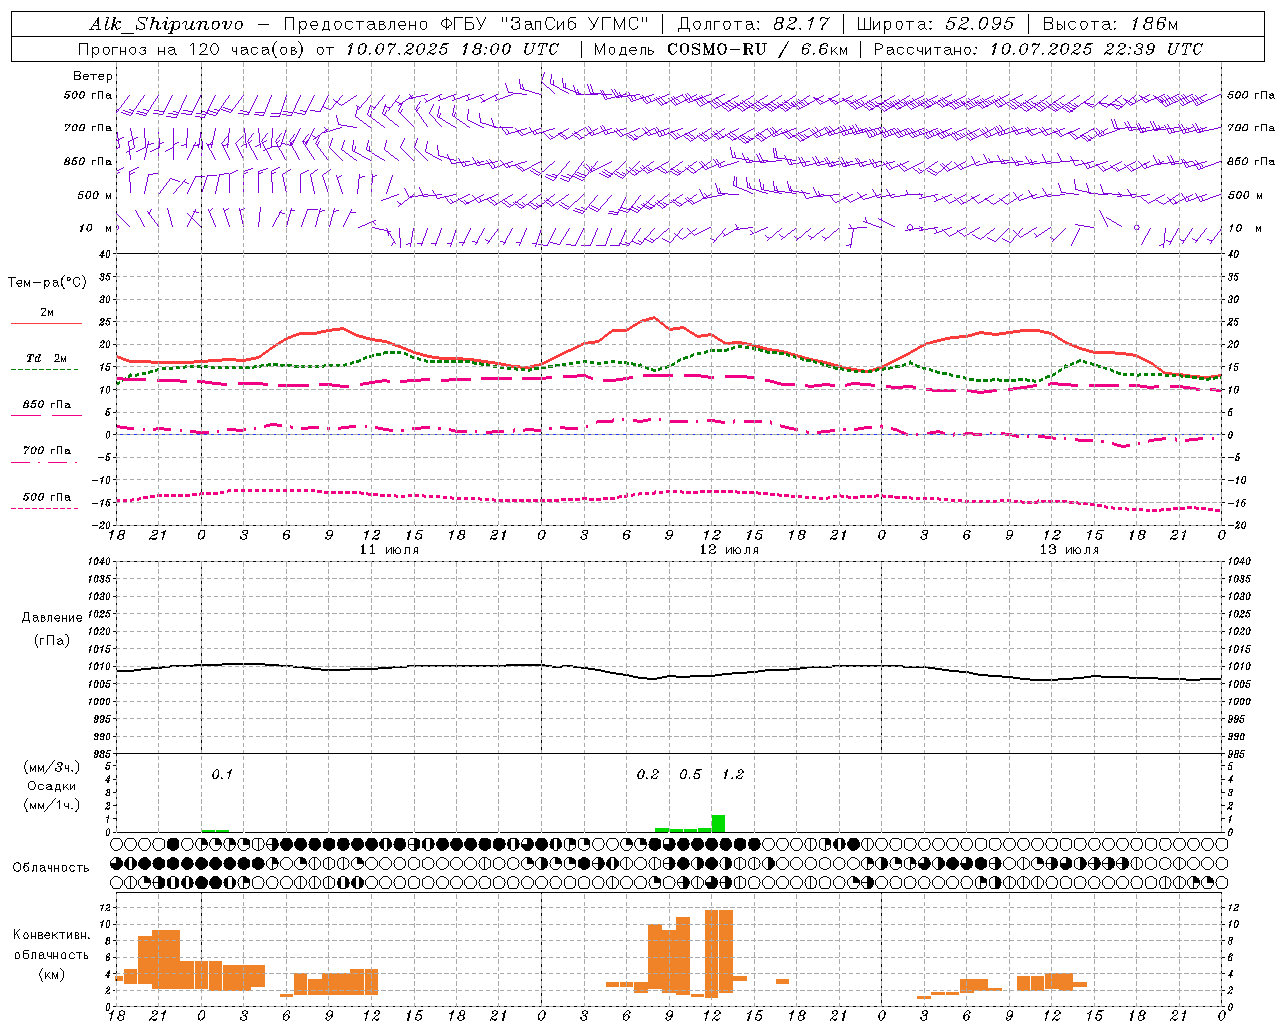Click the 'Облачность' cloudiness label
Screen dimensions: 1280x1024
tap(51, 867)
